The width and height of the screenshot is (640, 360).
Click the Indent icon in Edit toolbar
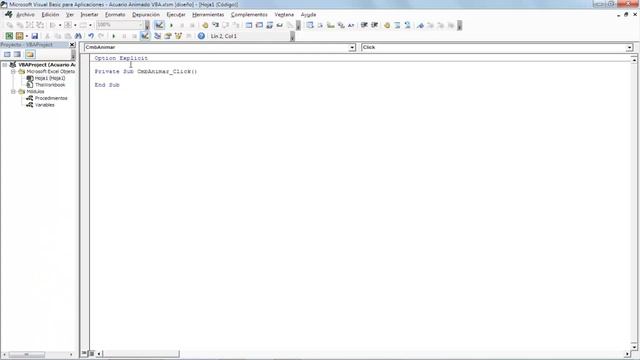pyautogui.click(x=364, y=25)
